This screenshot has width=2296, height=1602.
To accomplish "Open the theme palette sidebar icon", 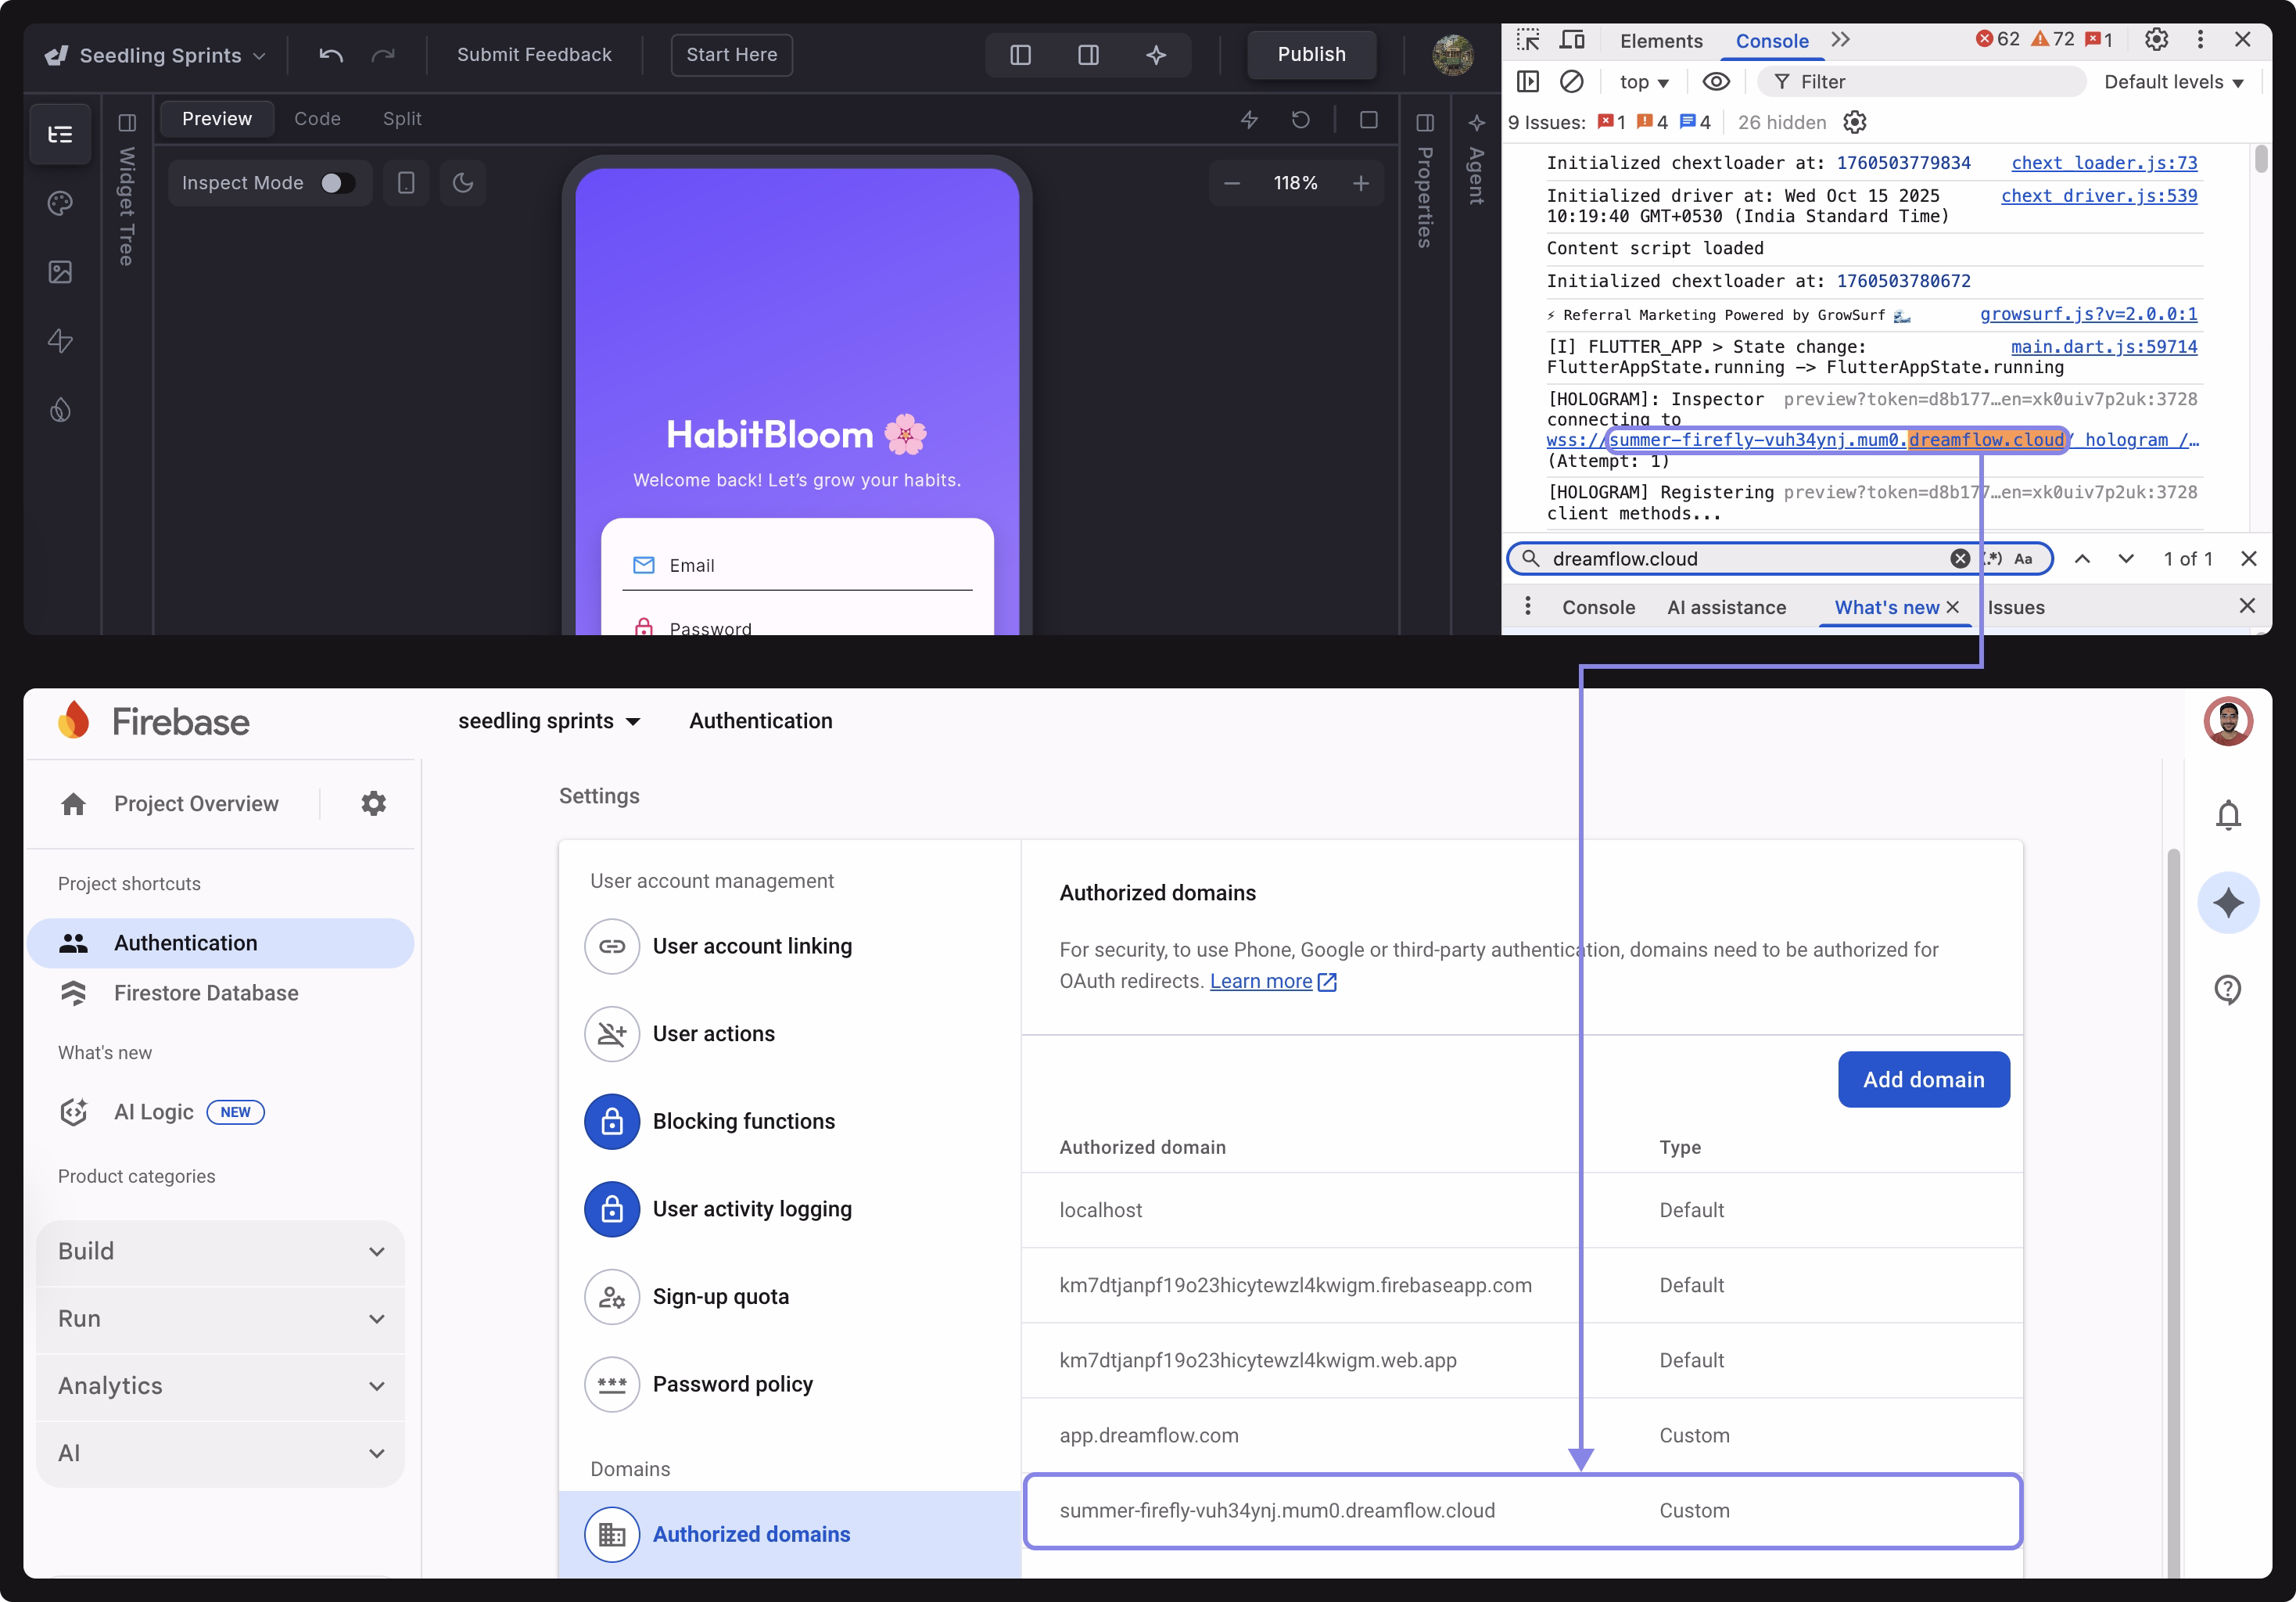I will coord(60,204).
